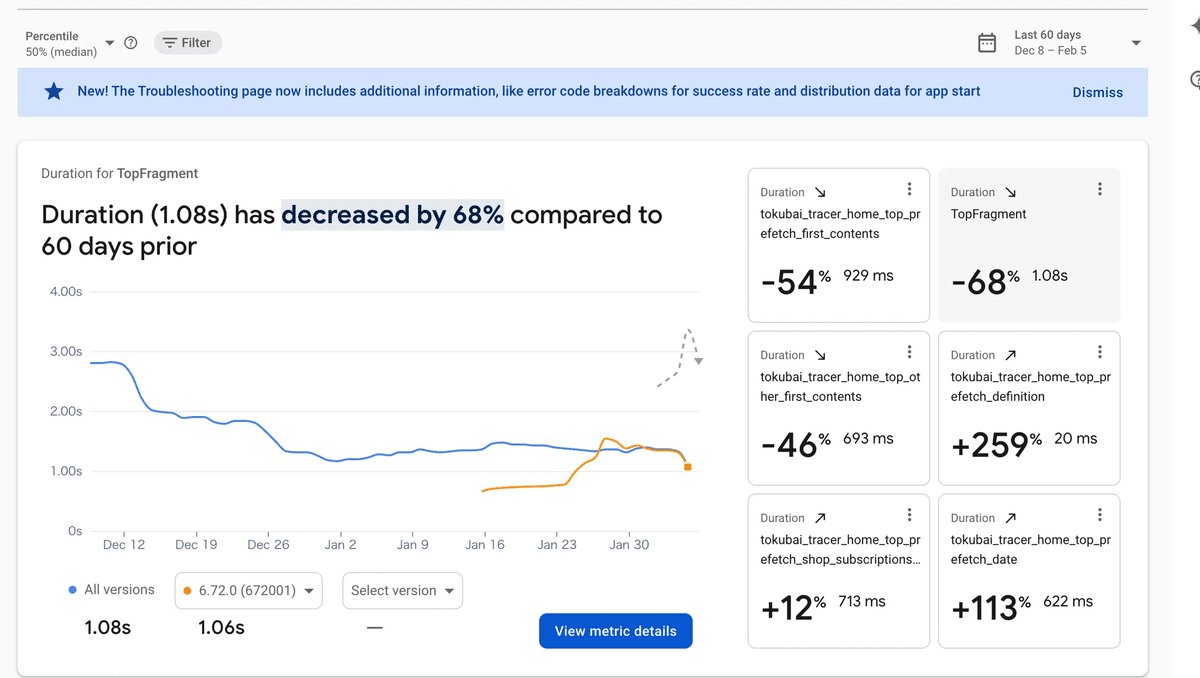Toggle the All versions series in the legend
The image size is (1200, 678).
pos(110,590)
